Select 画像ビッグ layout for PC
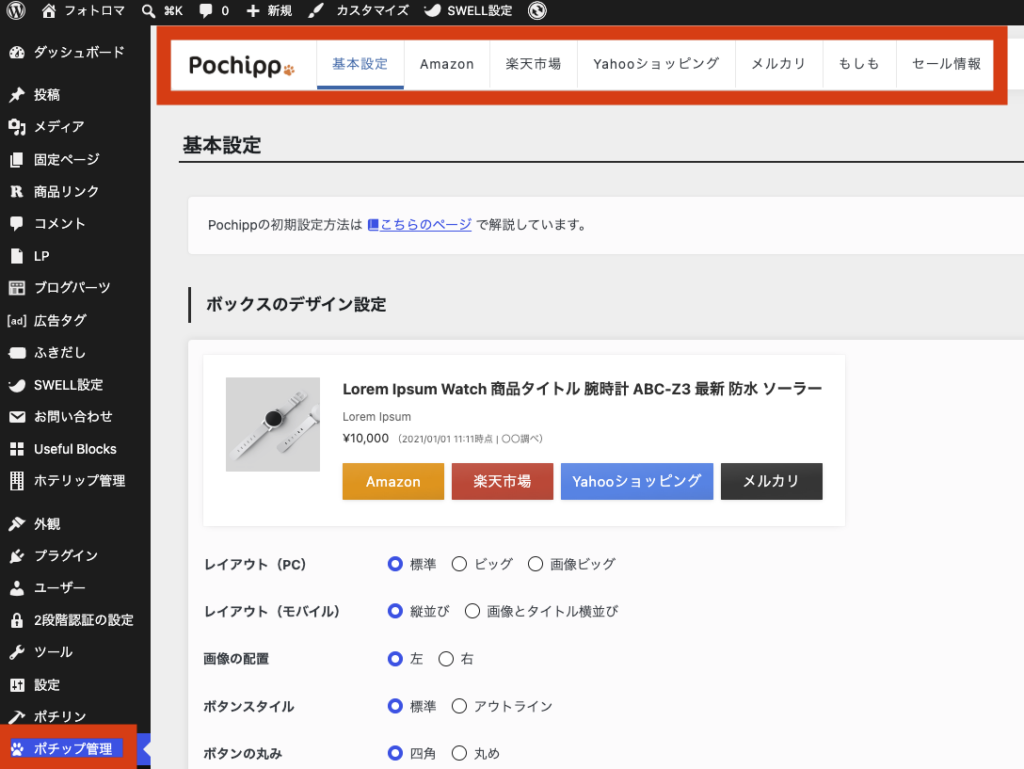This screenshot has height=769, width=1024. (535, 564)
